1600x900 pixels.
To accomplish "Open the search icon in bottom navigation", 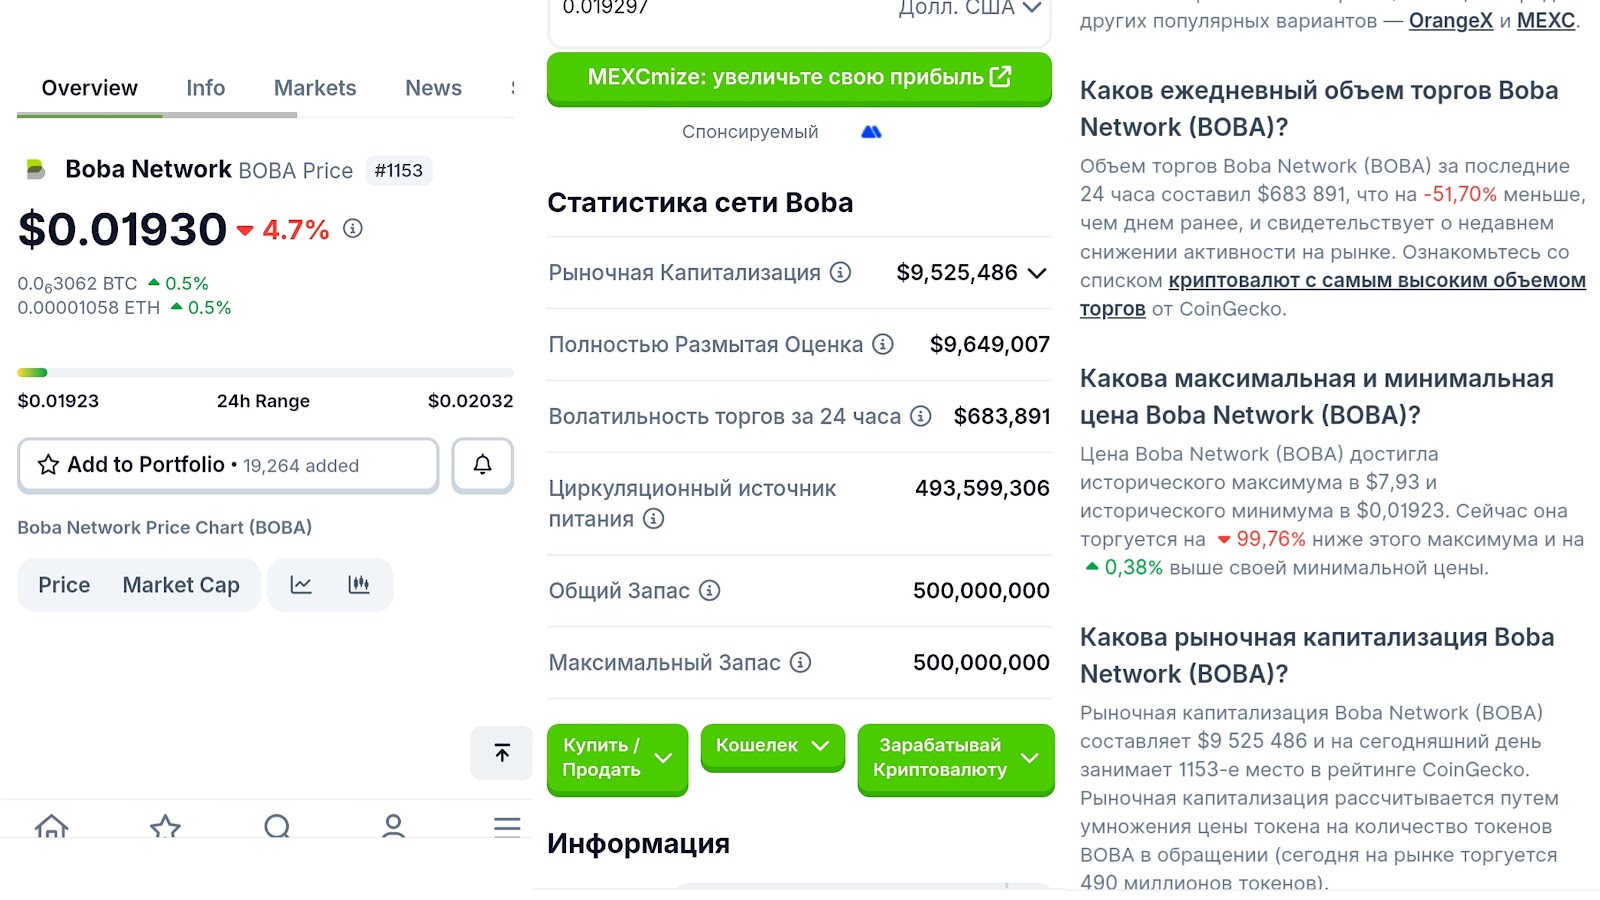I will coord(278,826).
